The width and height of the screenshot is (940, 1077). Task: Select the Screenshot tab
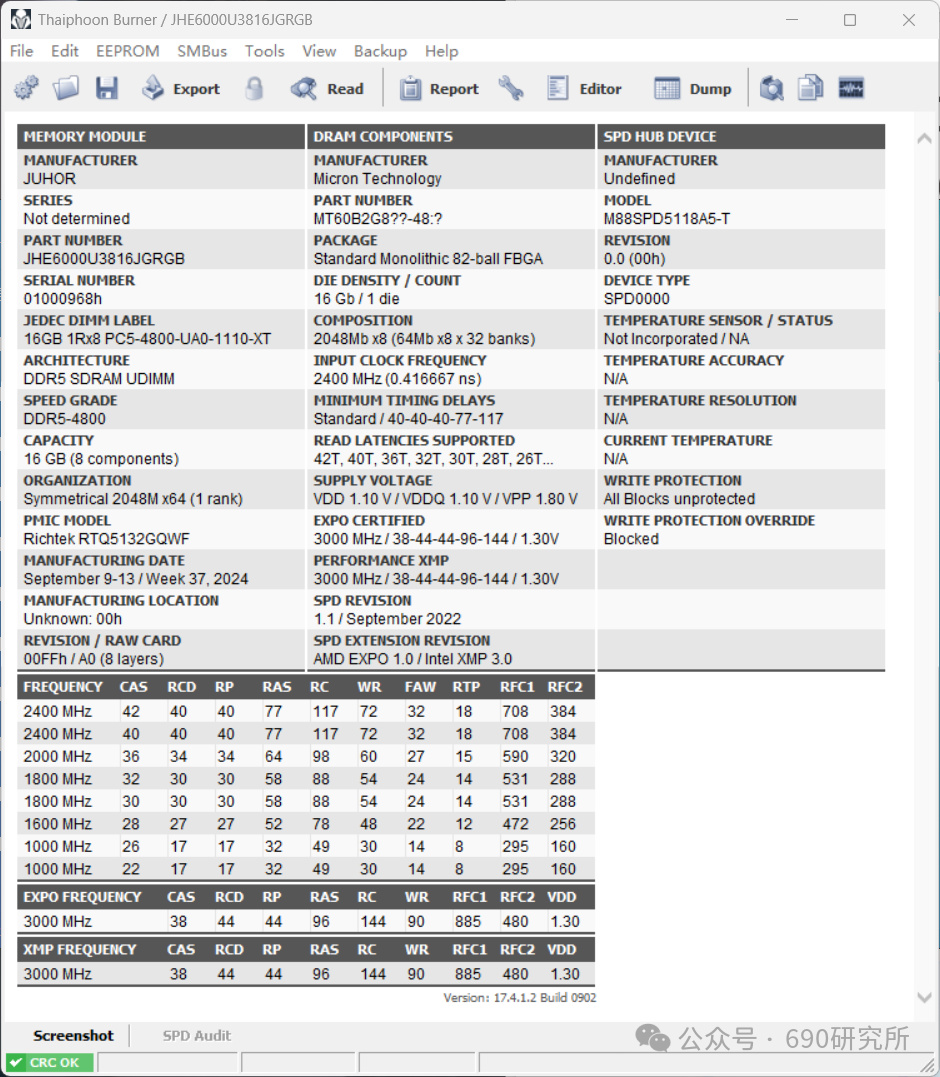[x=73, y=1035]
